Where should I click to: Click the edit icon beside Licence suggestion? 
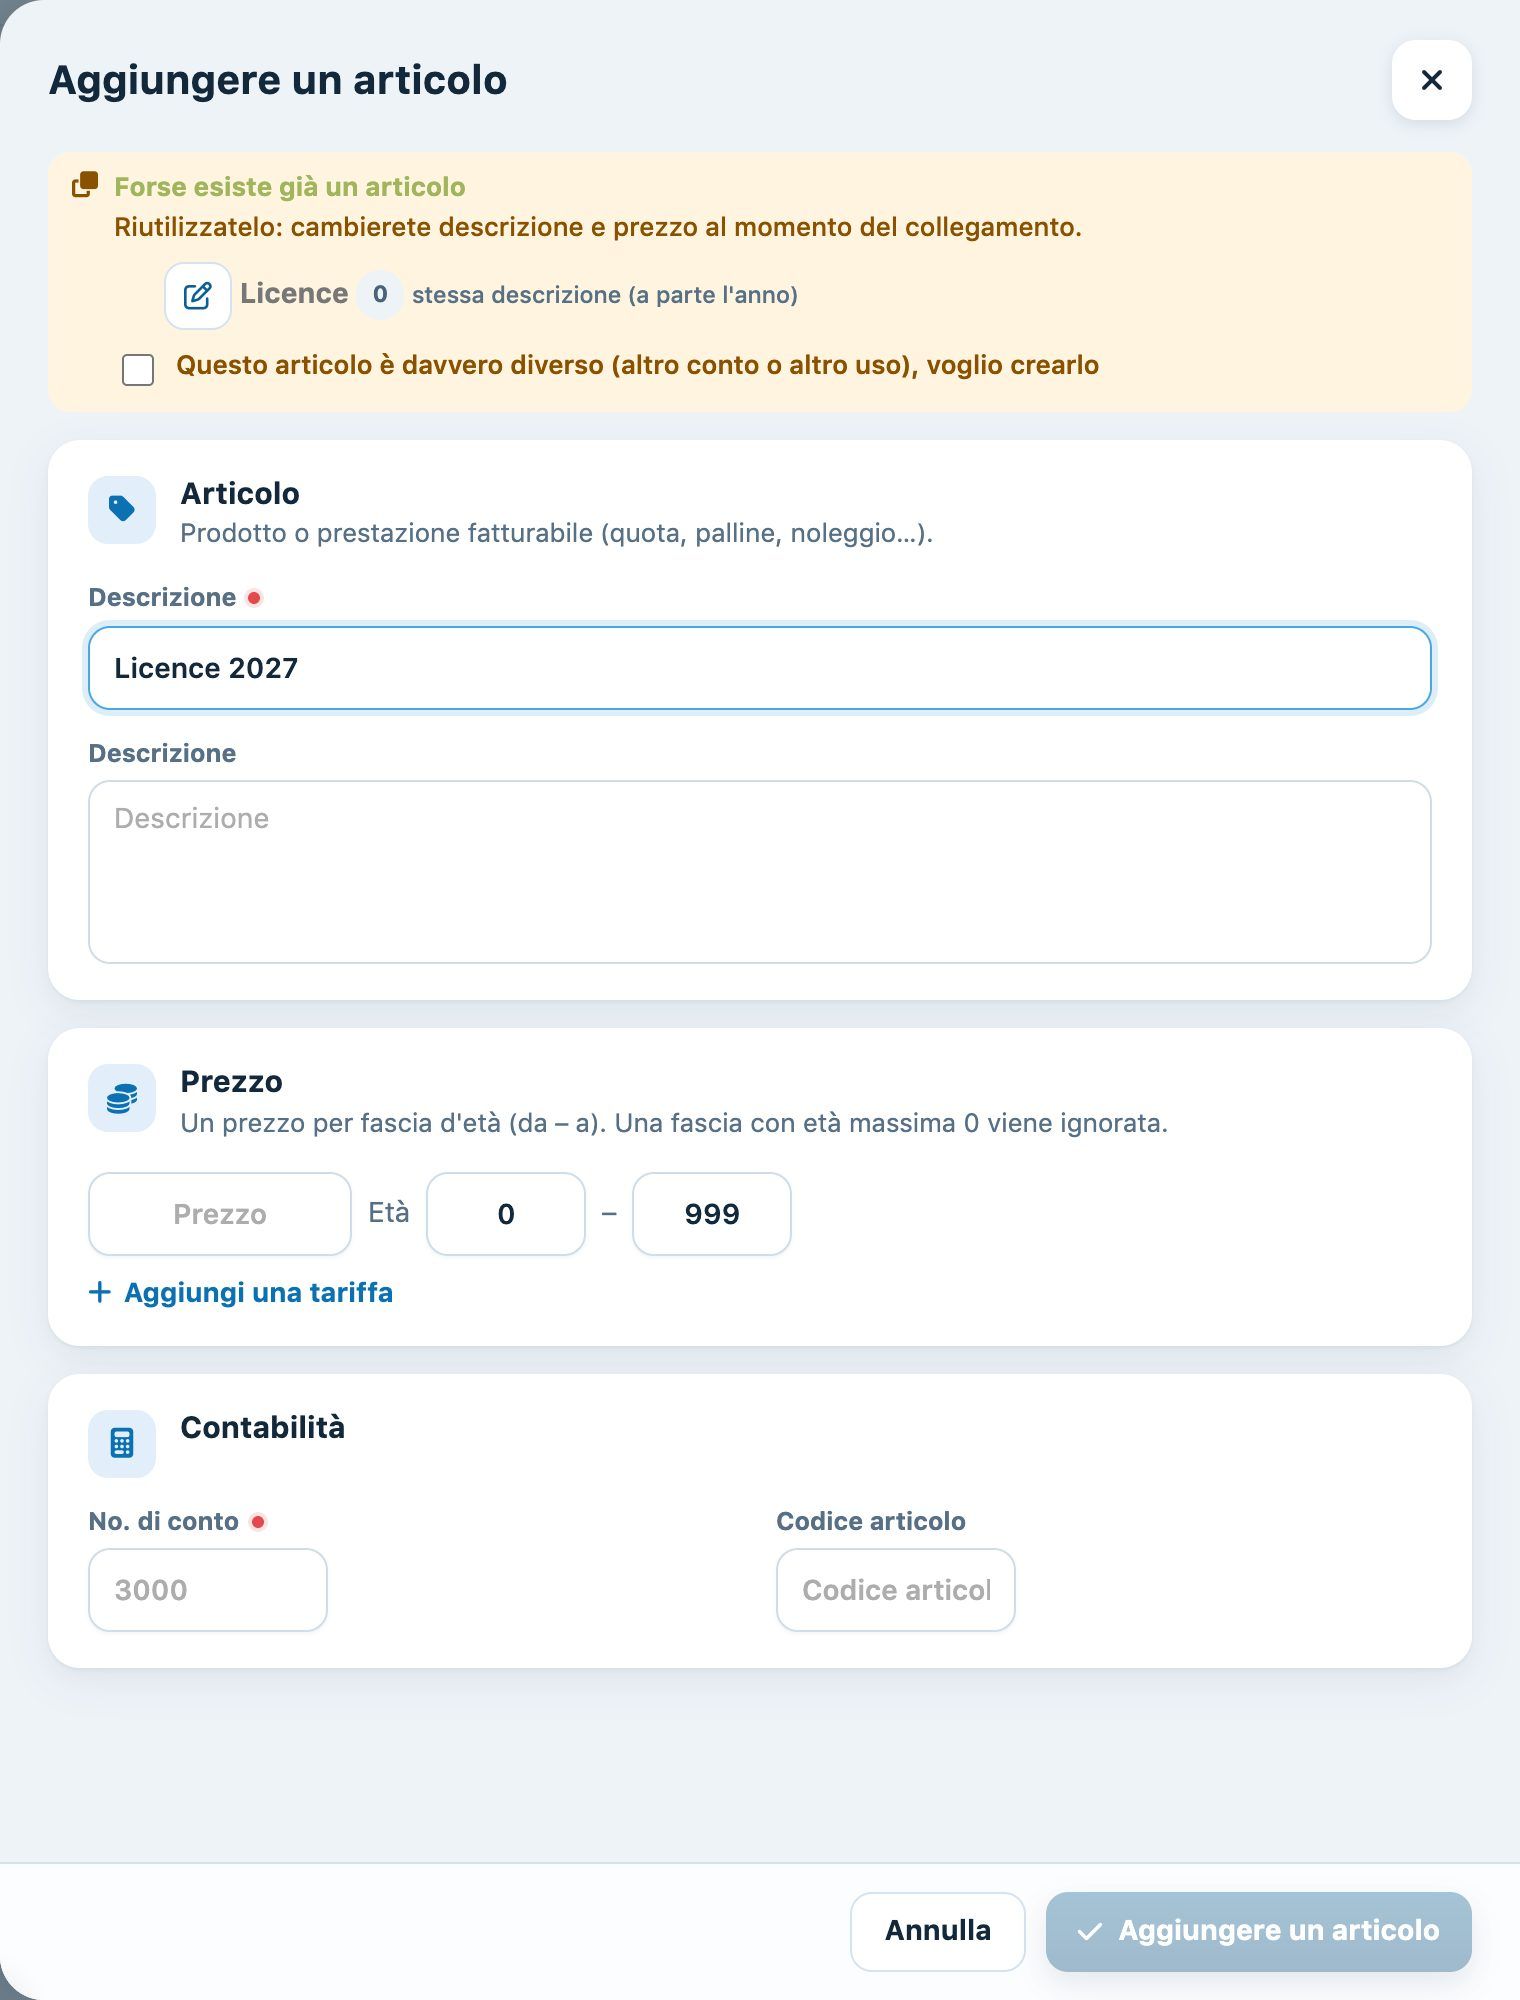click(198, 296)
